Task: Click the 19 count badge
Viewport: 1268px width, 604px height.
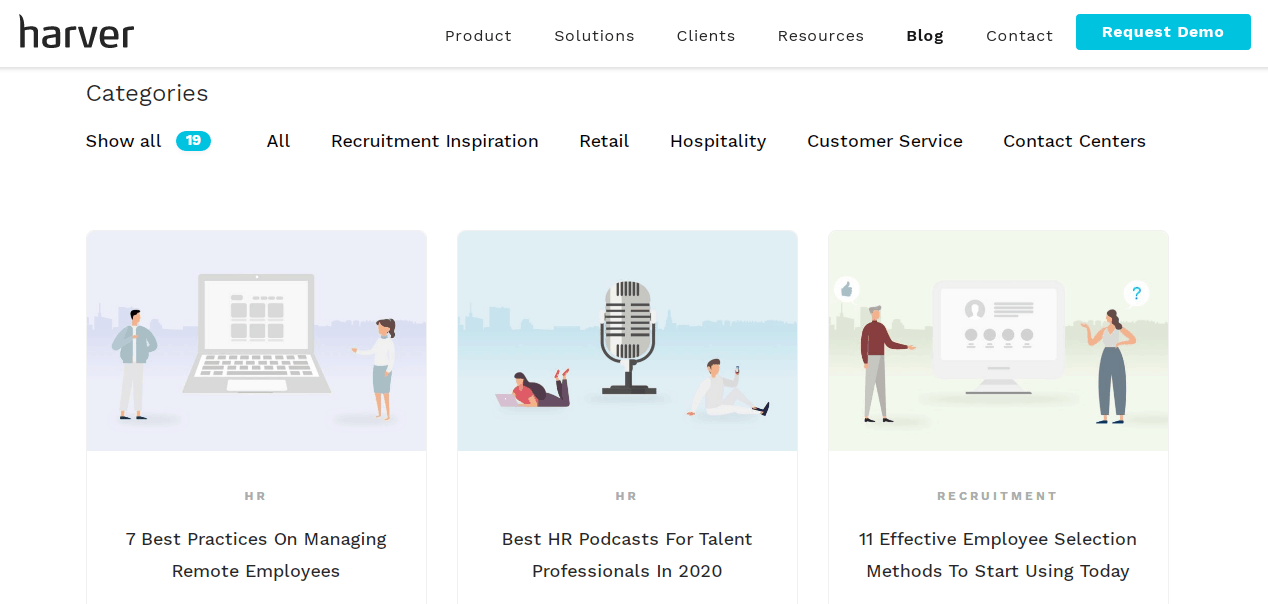Action: tap(193, 141)
